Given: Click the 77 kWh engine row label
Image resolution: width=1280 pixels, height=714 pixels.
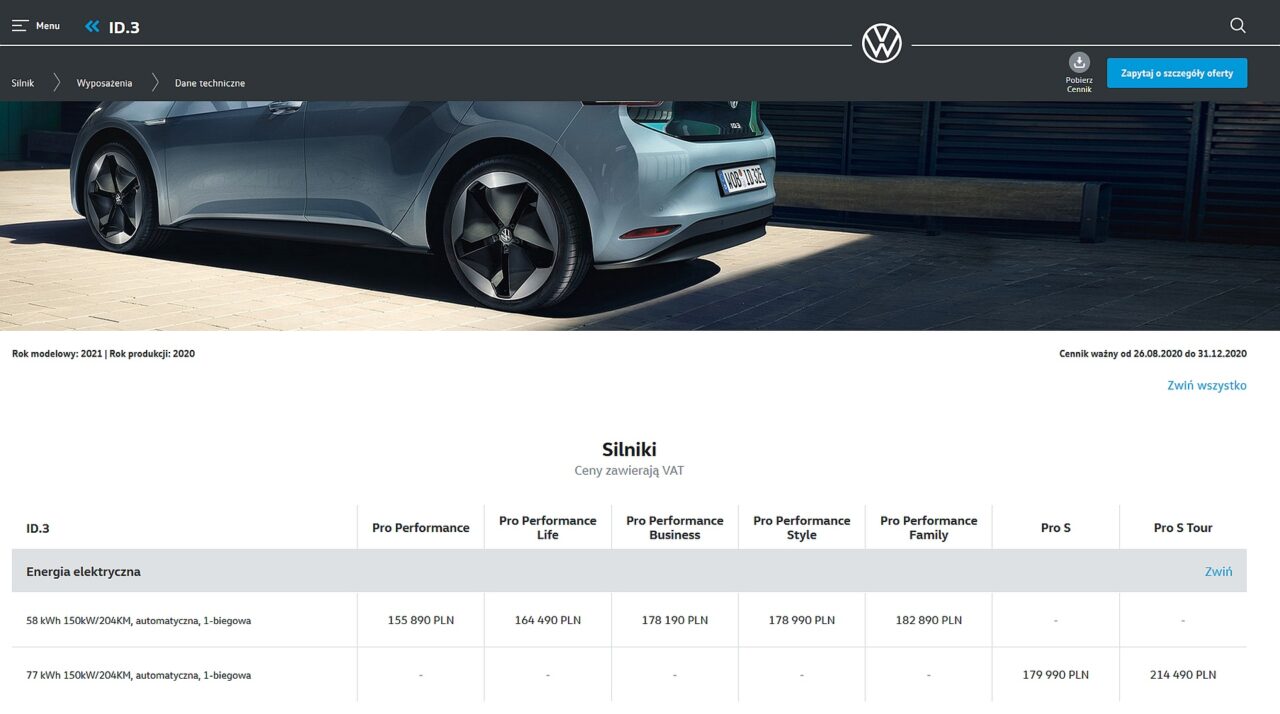Looking at the screenshot, I should tap(139, 676).
